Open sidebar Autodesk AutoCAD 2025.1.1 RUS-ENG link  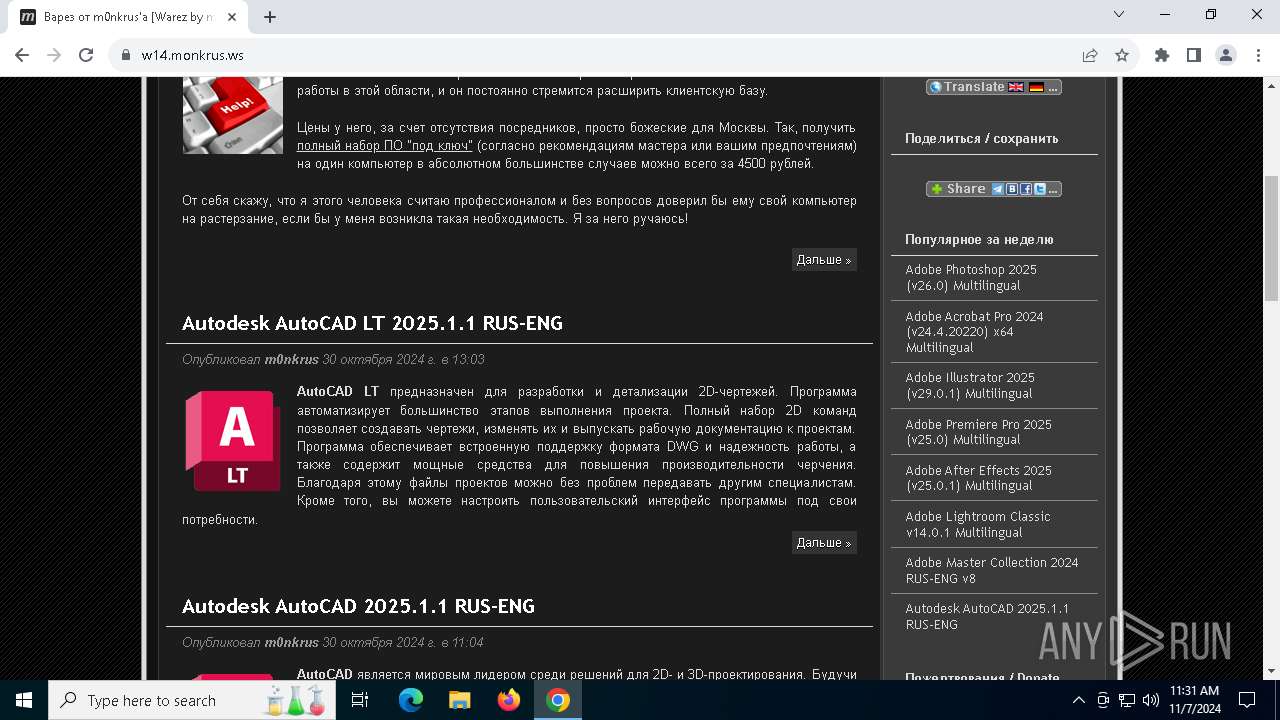[x=987, y=617]
